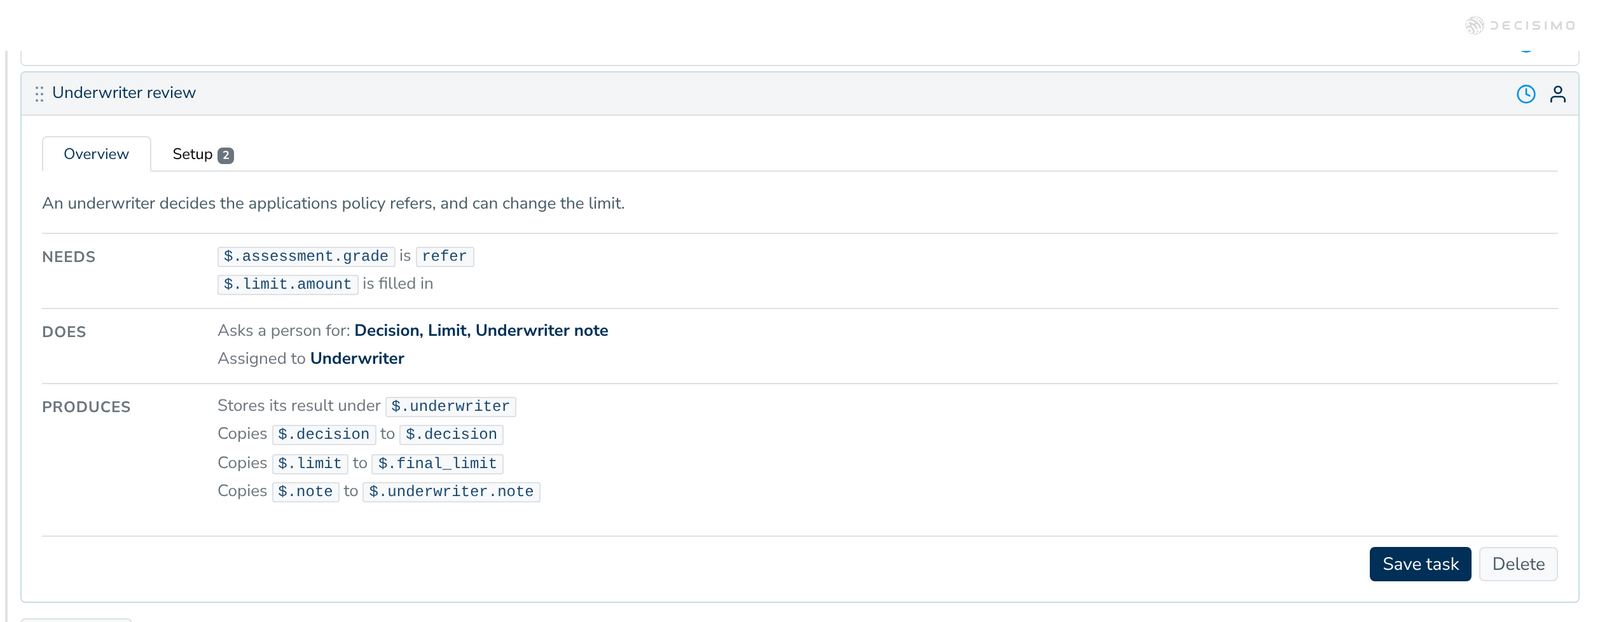Click the Decision, Limit, Underwriter note text
This screenshot has width=1600, height=622.
tap(481, 330)
